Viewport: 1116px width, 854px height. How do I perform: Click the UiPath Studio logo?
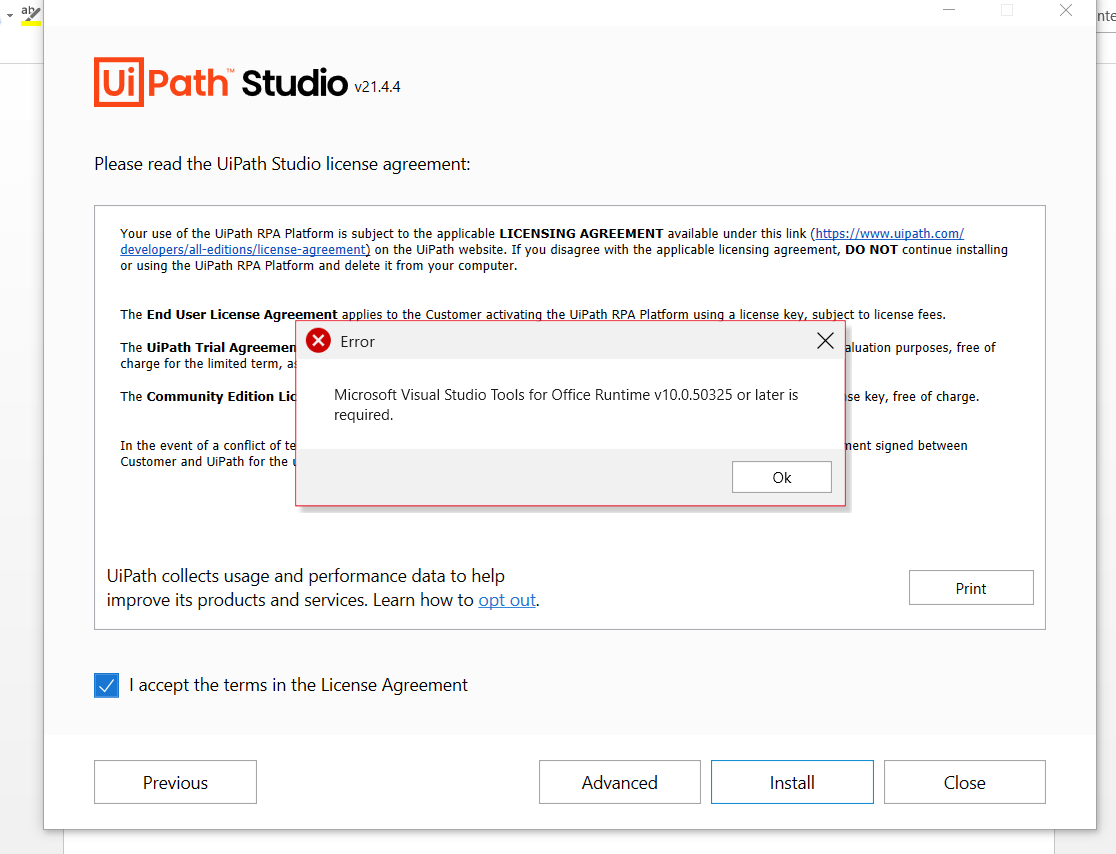tap(220, 82)
